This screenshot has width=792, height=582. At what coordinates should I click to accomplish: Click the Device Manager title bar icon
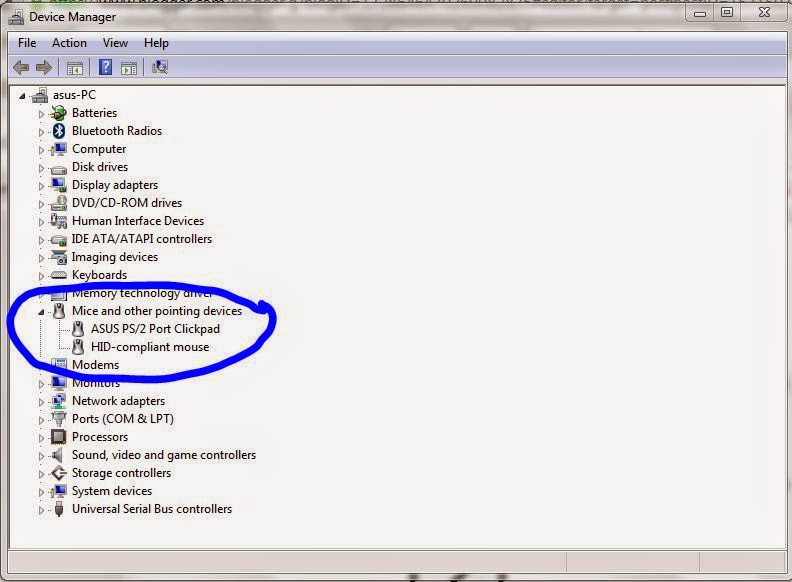16,18
